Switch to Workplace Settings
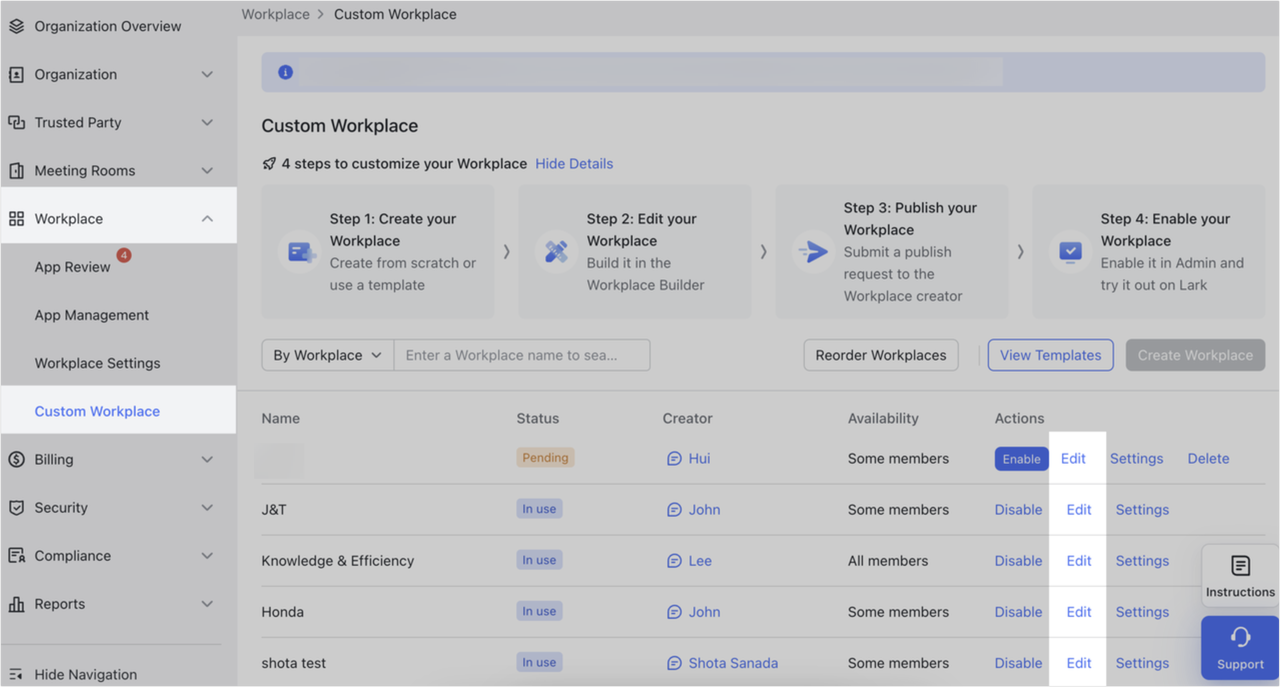The width and height of the screenshot is (1280, 687). [x=96, y=363]
